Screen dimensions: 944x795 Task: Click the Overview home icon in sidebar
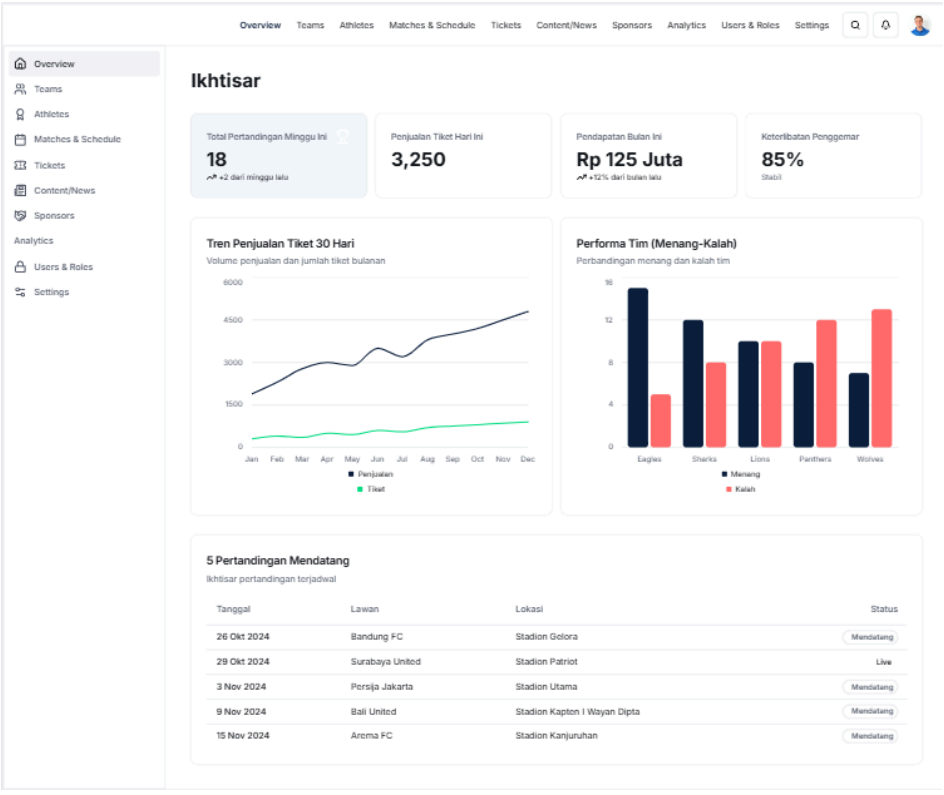pyautogui.click(x=20, y=63)
